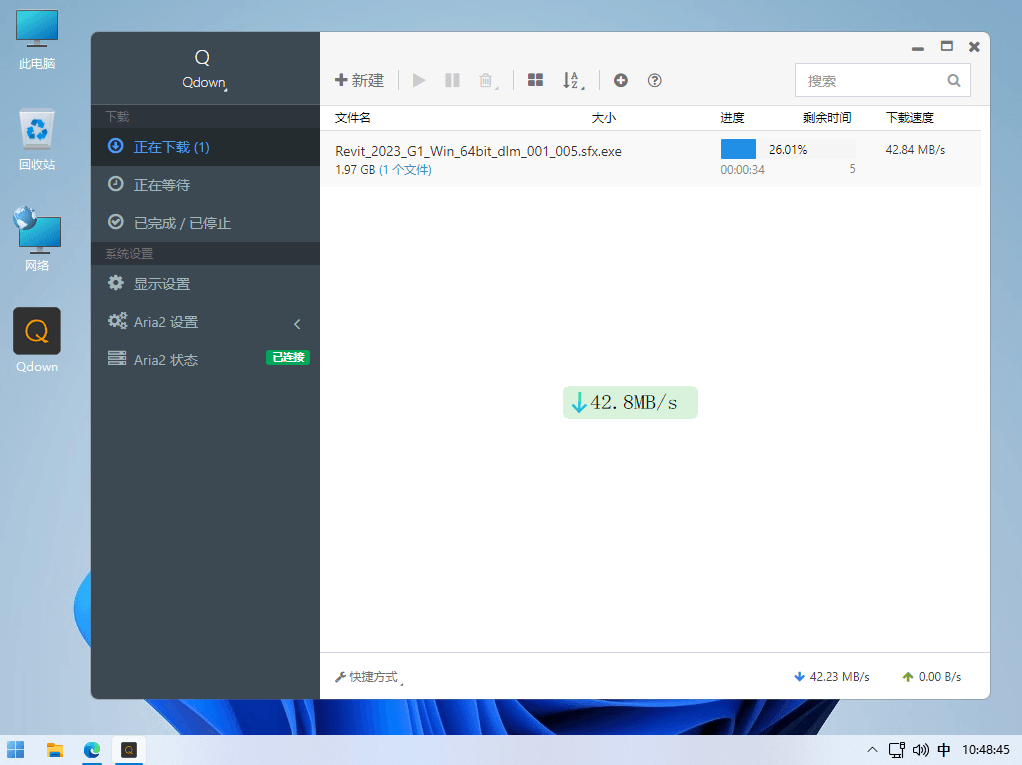Image resolution: width=1022 pixels, height=765 pixels.
Task: Click Qdown taskbar icon
Action: pyautogui.click(x=129, y=750)
